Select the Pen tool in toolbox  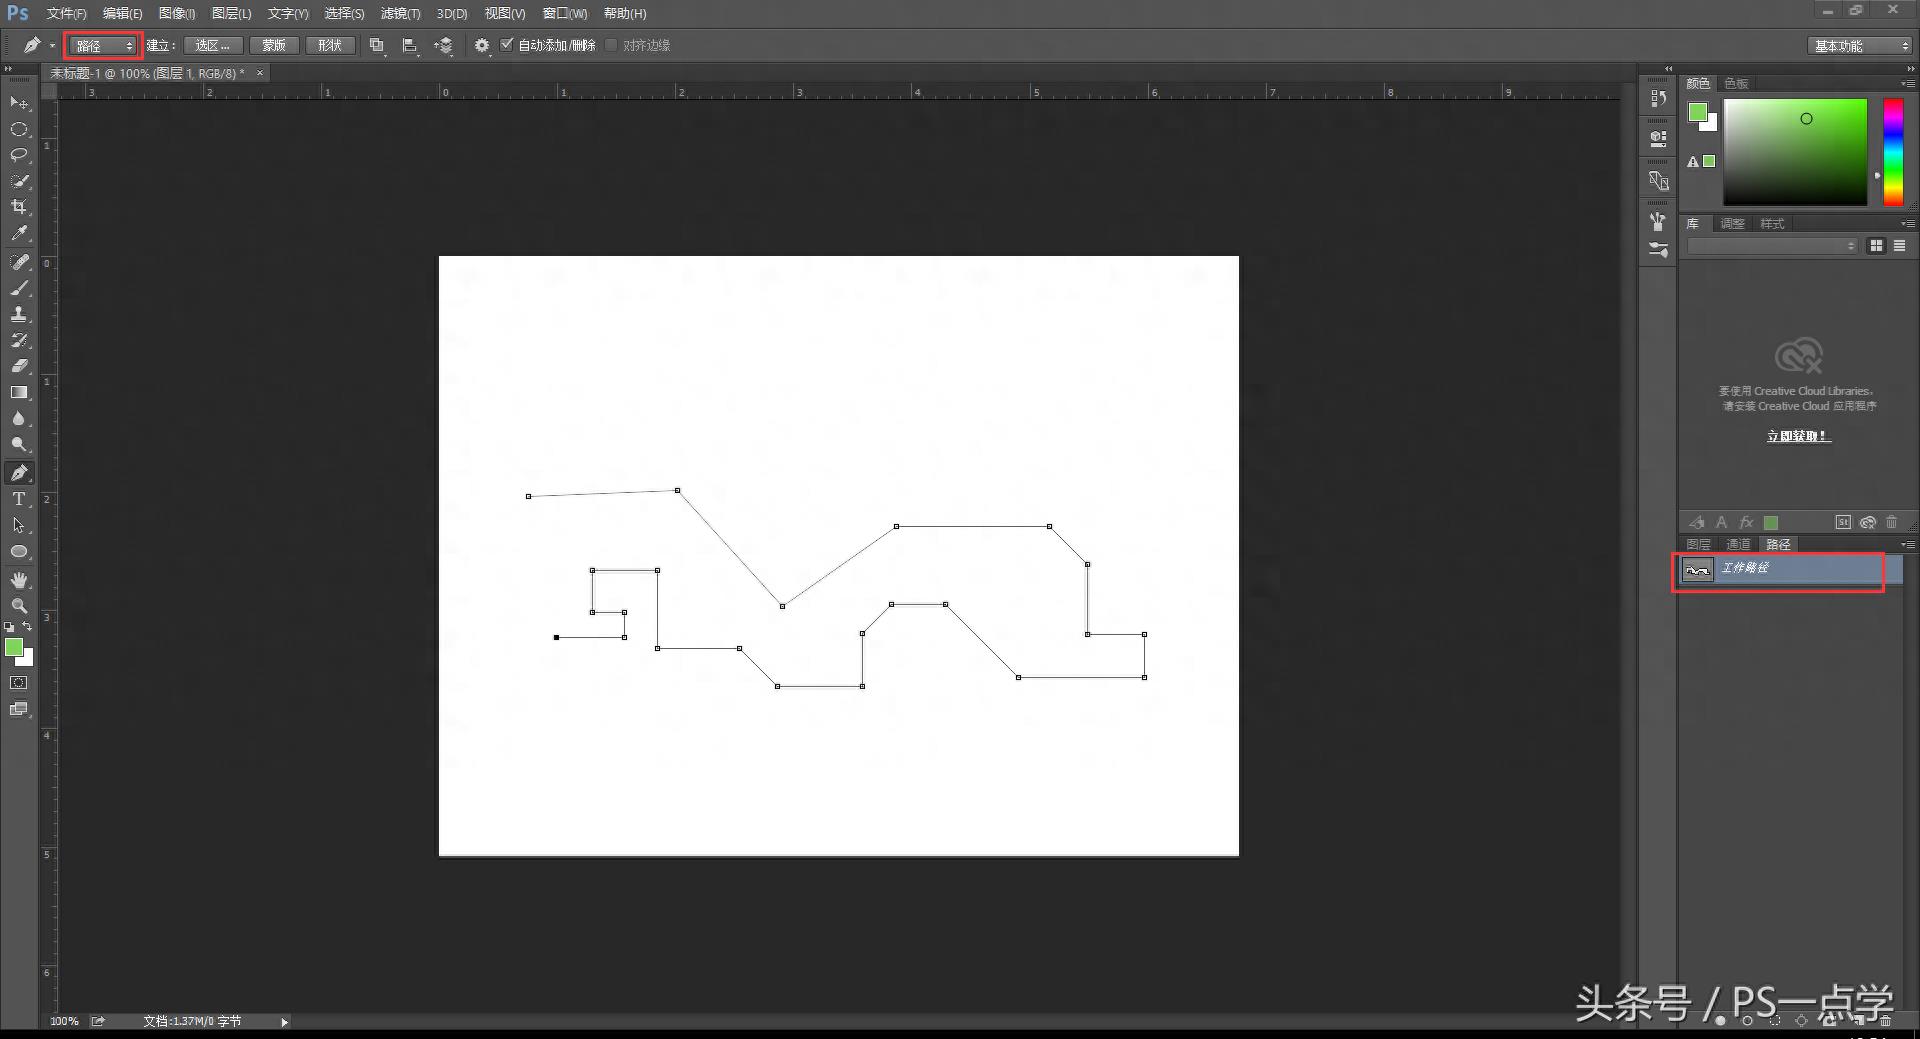click(19, 473)
